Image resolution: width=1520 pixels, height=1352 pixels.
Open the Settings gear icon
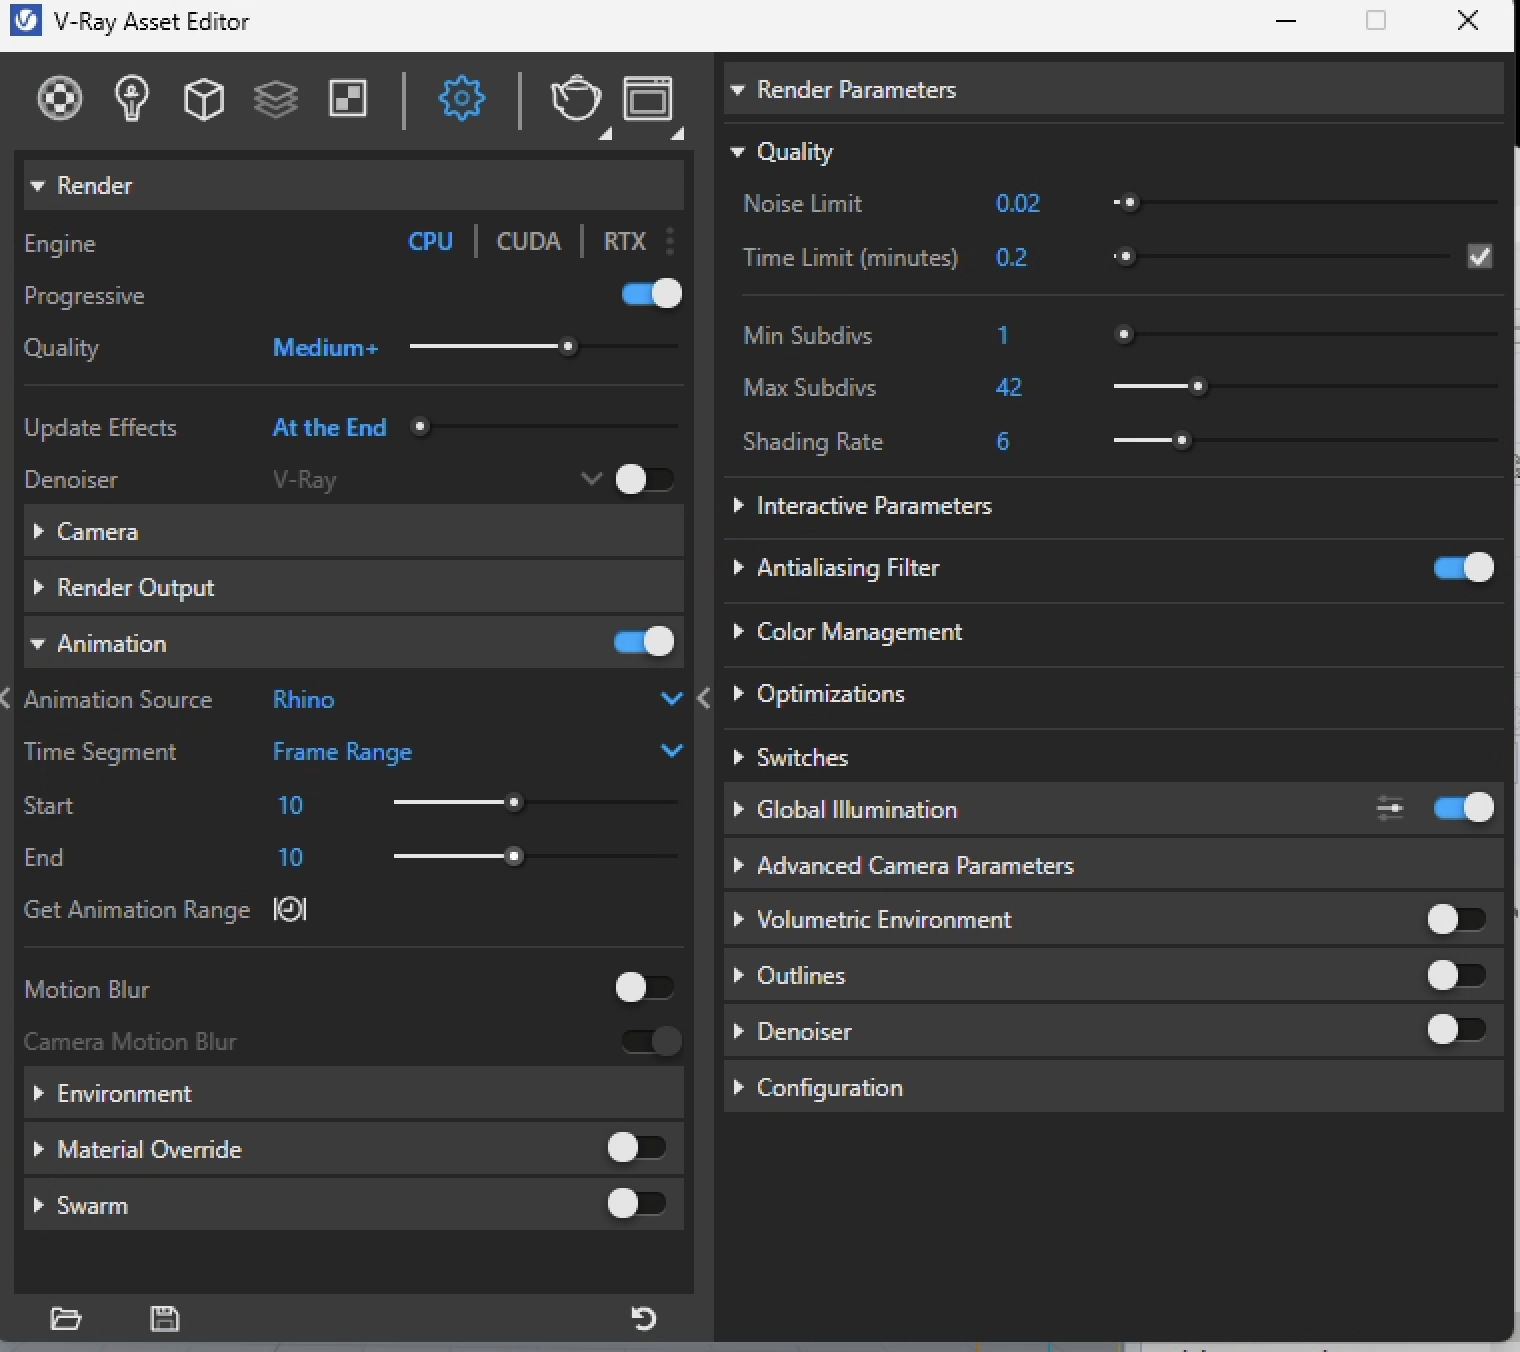[461, 98]
